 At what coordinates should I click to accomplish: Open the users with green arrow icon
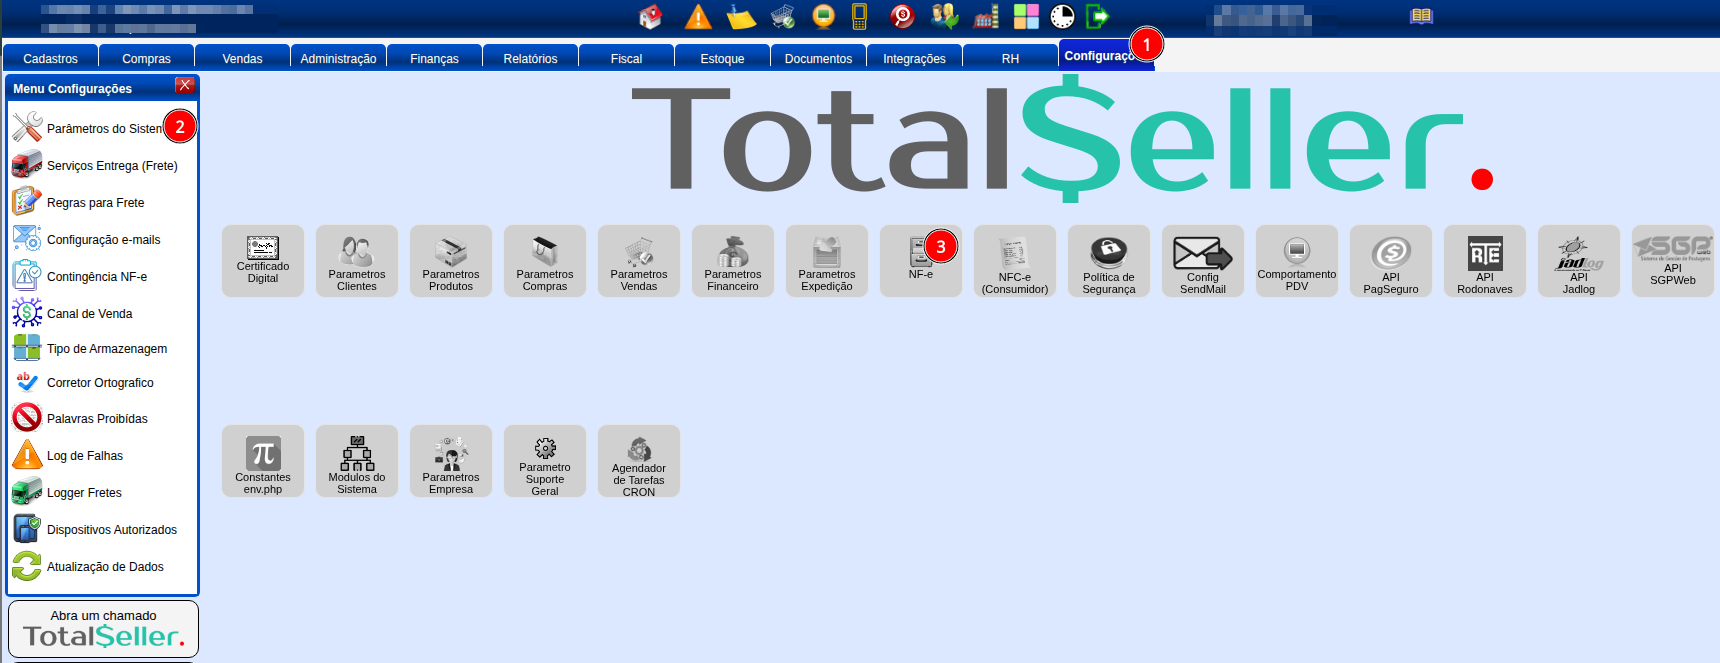tap(944, 16)
